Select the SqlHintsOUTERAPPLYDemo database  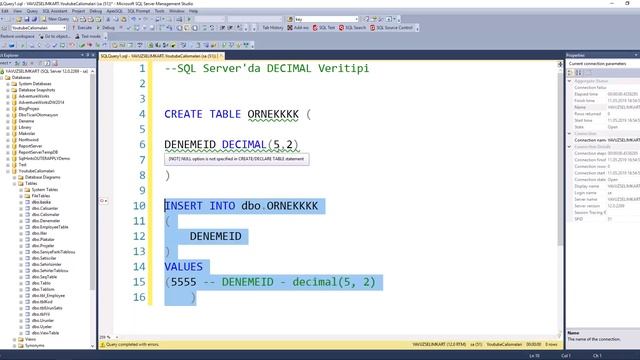[44, 158]
